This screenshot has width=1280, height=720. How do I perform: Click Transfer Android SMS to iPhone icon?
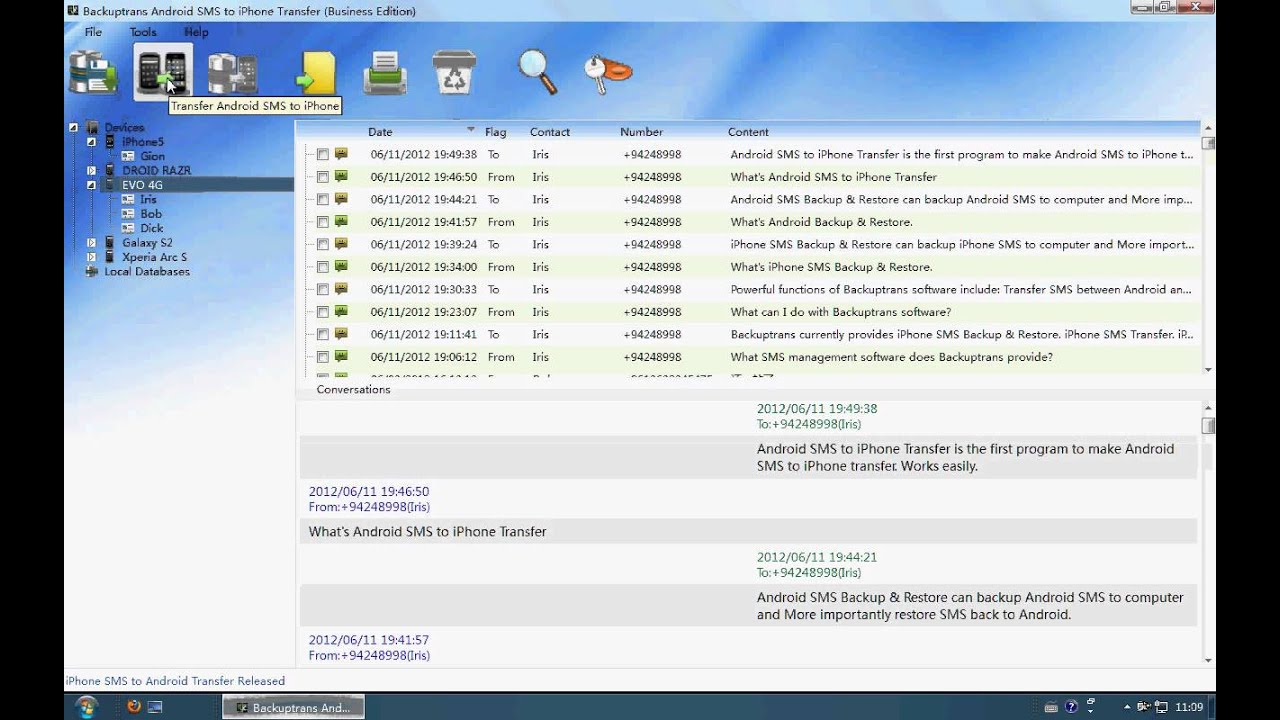pos(162,73)
